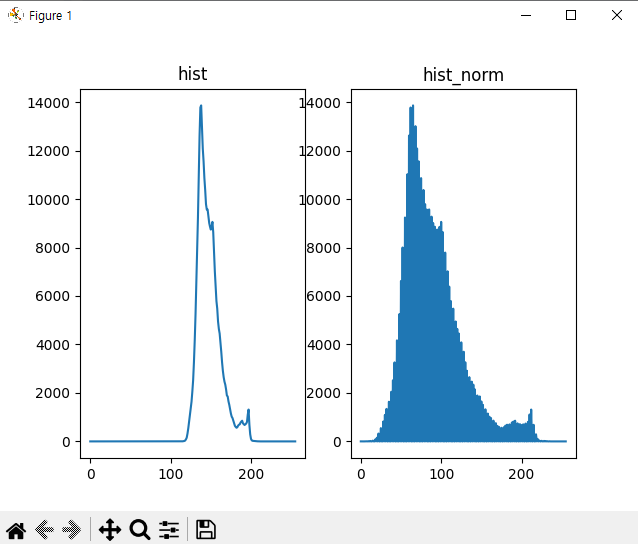
Task: Click the 6000 y-axis label of hist plot
Action: [x=52, y=296]
